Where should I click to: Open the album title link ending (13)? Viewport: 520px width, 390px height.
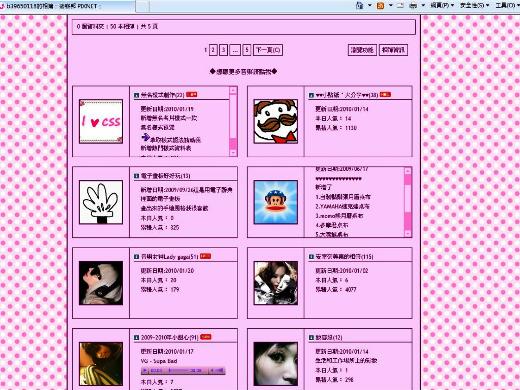coord(166,176)
